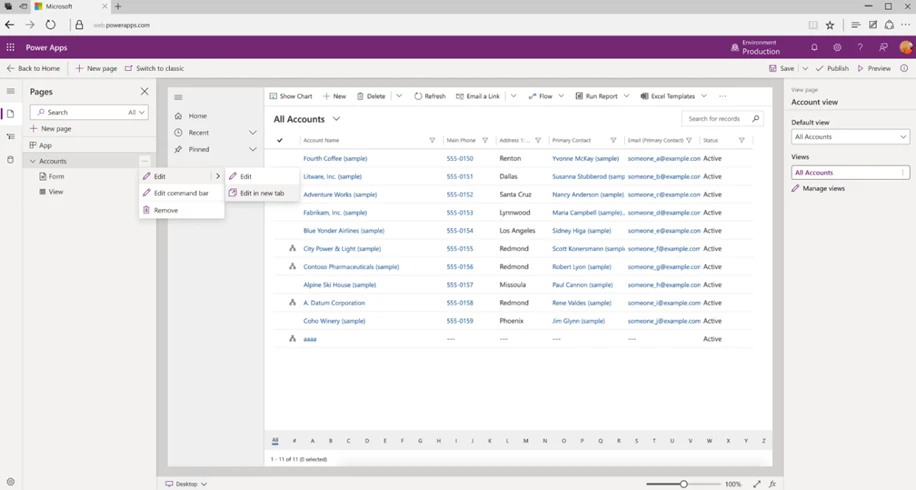916x490 pixels.
Task: Toggle the select-all checkmark column header
Action: tap(280, 141)
